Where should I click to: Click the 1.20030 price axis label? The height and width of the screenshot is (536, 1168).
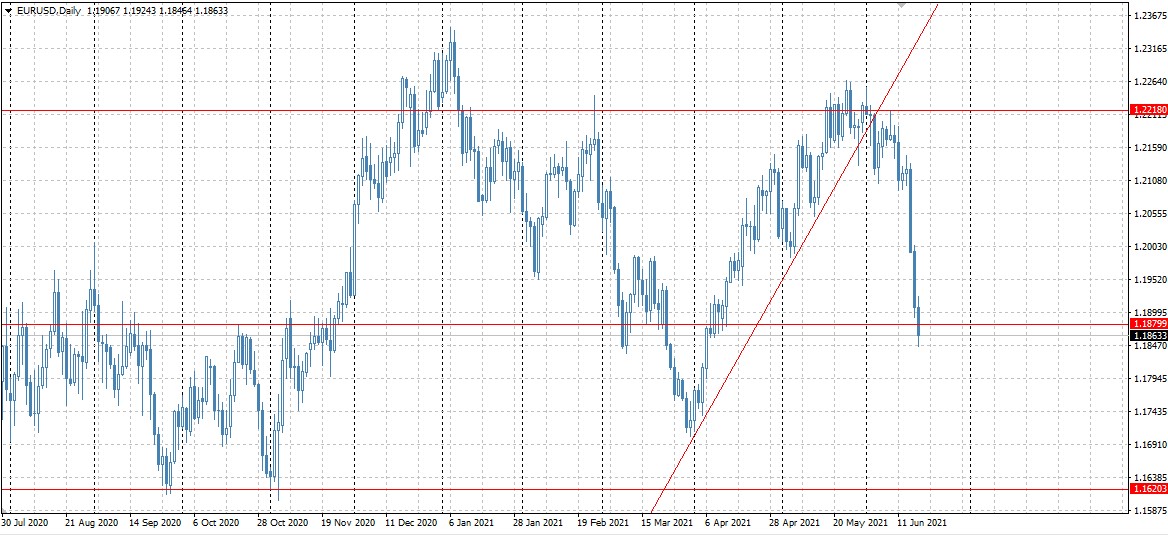pyautogui.click(x=1150, y=246)
